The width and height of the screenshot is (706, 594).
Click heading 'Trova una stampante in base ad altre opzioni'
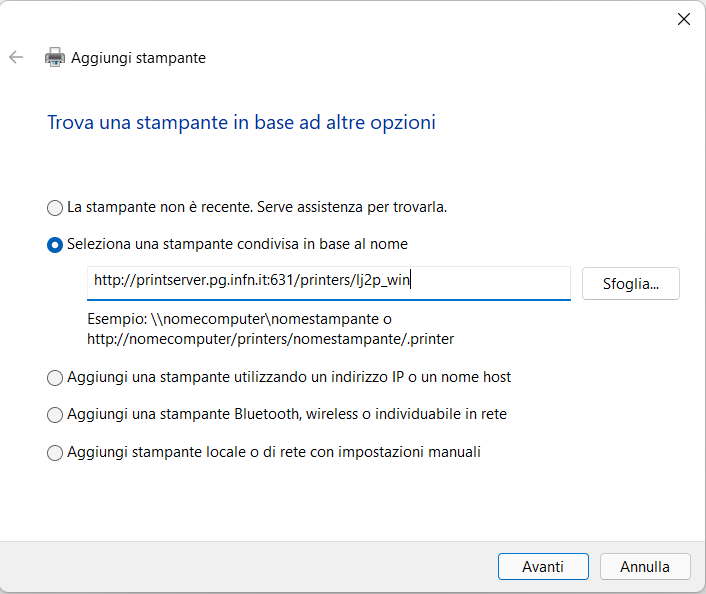pos(241,122)
